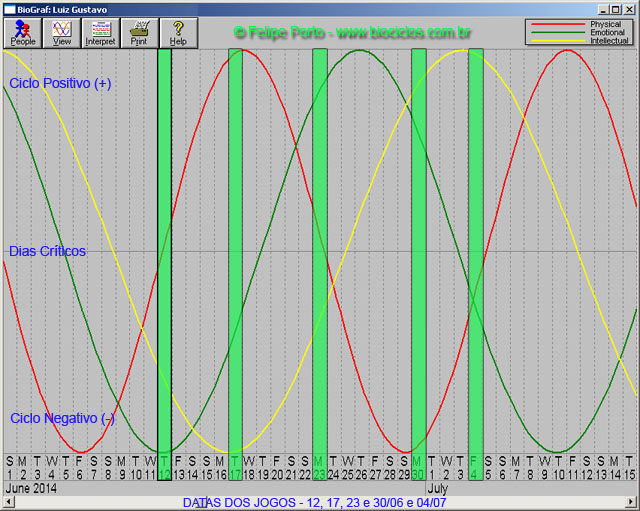
Task: Select the green bar on June 17
Action: pyautogui.click(x=235, y=250)
